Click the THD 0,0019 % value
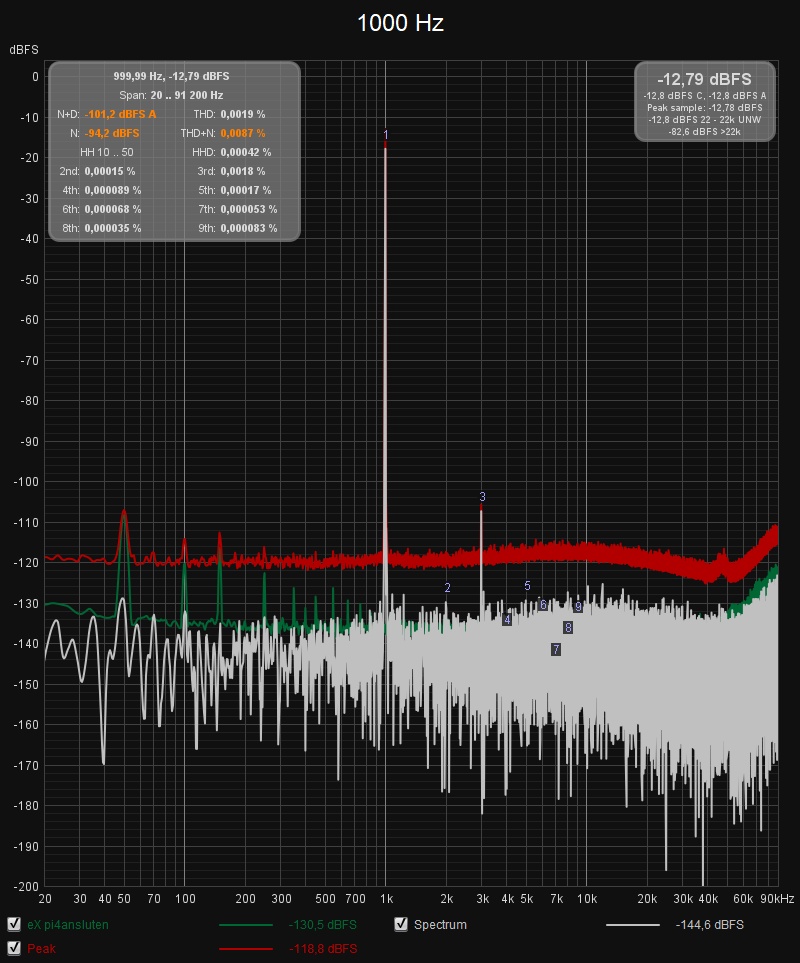 point(243,114)
